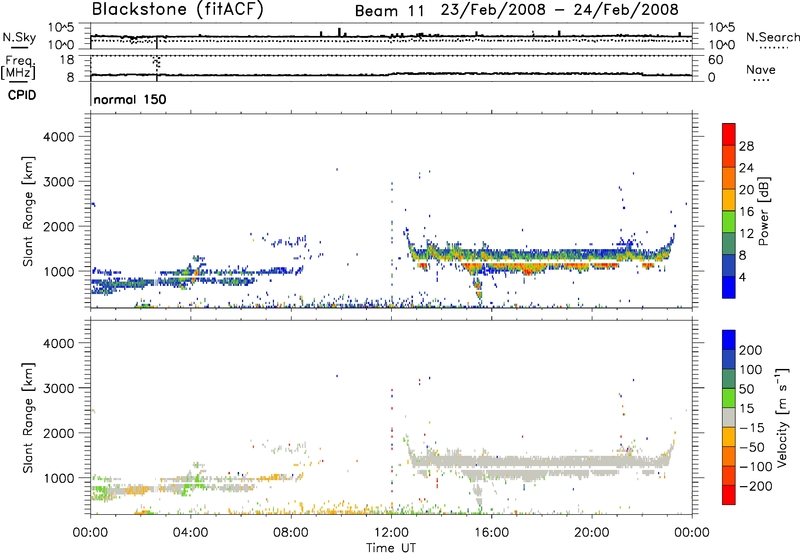This screenshot has width=800, height=554.
Task: Click the "-15" velocity colorbar label
Action: [752, 428]
